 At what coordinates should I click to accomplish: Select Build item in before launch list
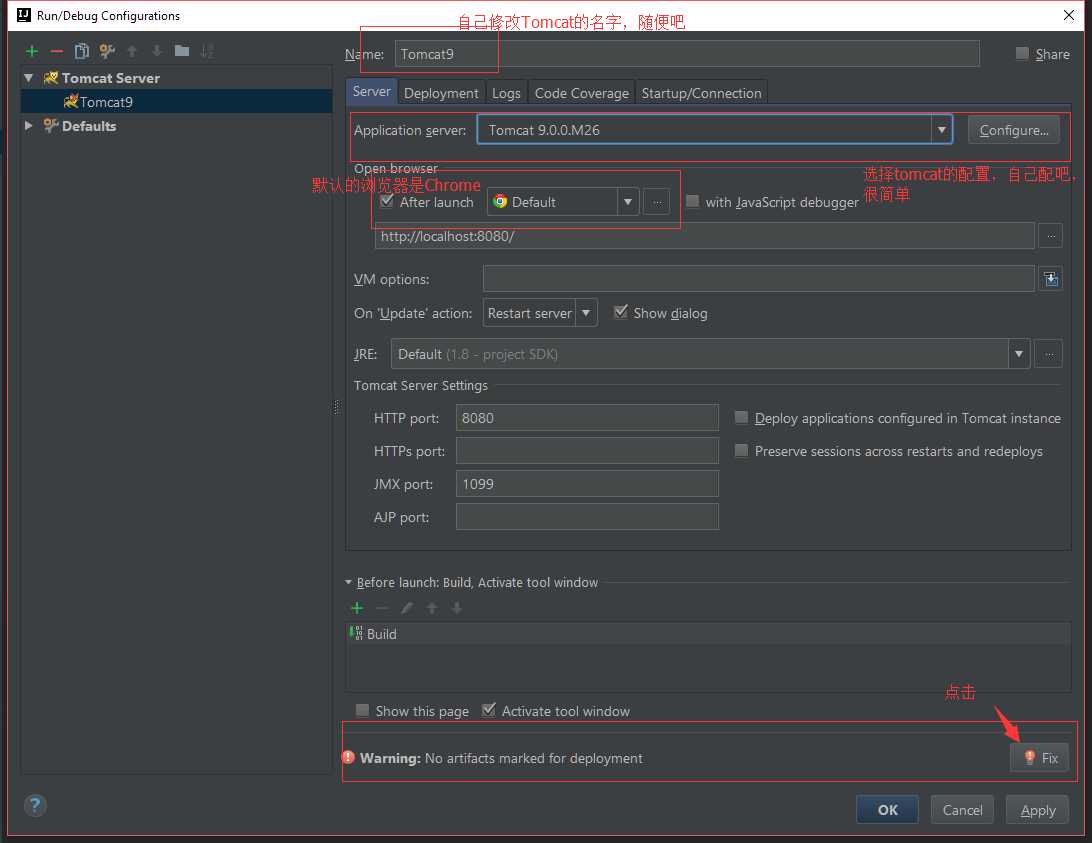[708, 633]
